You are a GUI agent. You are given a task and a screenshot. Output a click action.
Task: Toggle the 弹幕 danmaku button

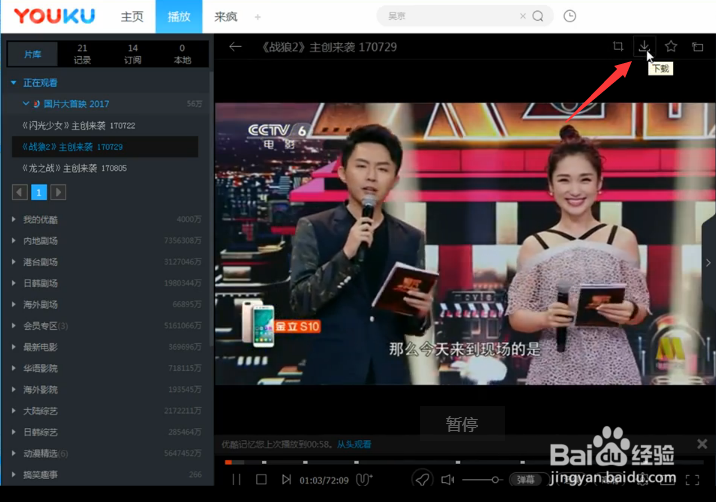point(525,480)
